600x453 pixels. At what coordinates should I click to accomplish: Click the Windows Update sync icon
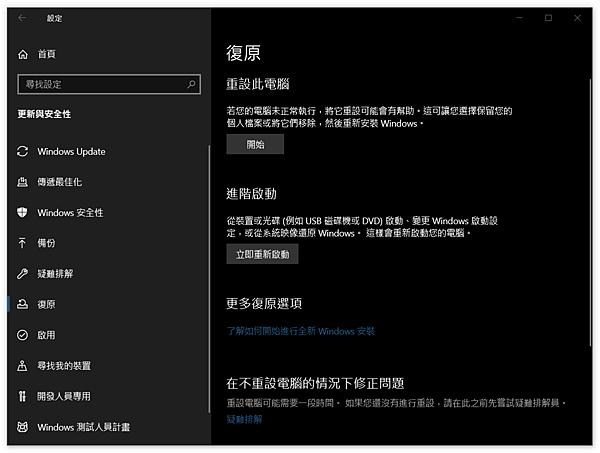tap(23, 152)
